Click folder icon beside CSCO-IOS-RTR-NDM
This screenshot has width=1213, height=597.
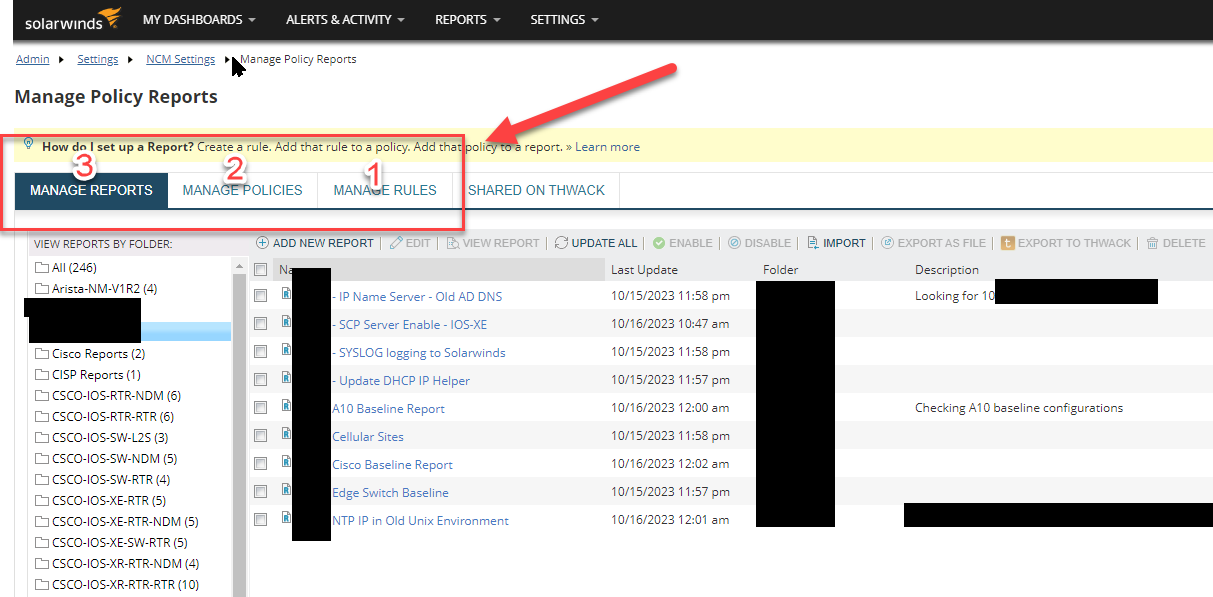42,396
